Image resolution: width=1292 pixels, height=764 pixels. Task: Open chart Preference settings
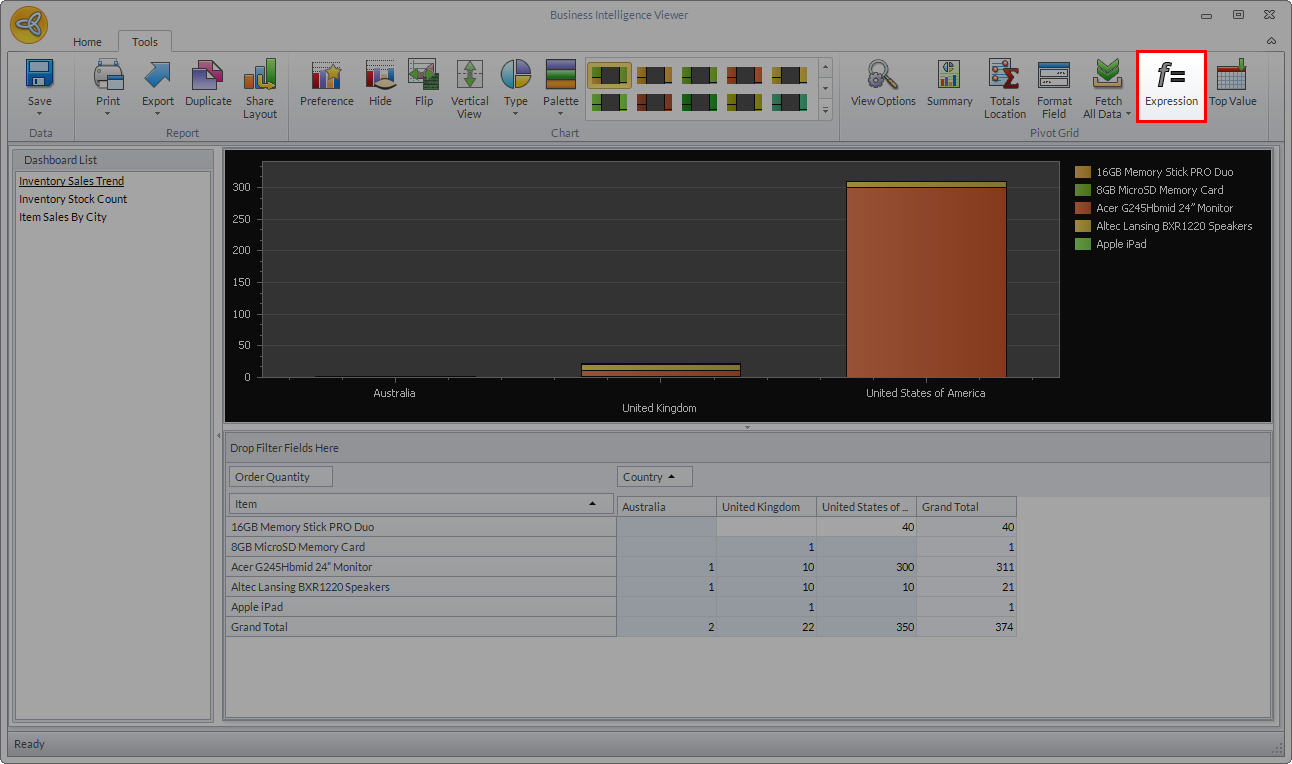click(327, 84)
